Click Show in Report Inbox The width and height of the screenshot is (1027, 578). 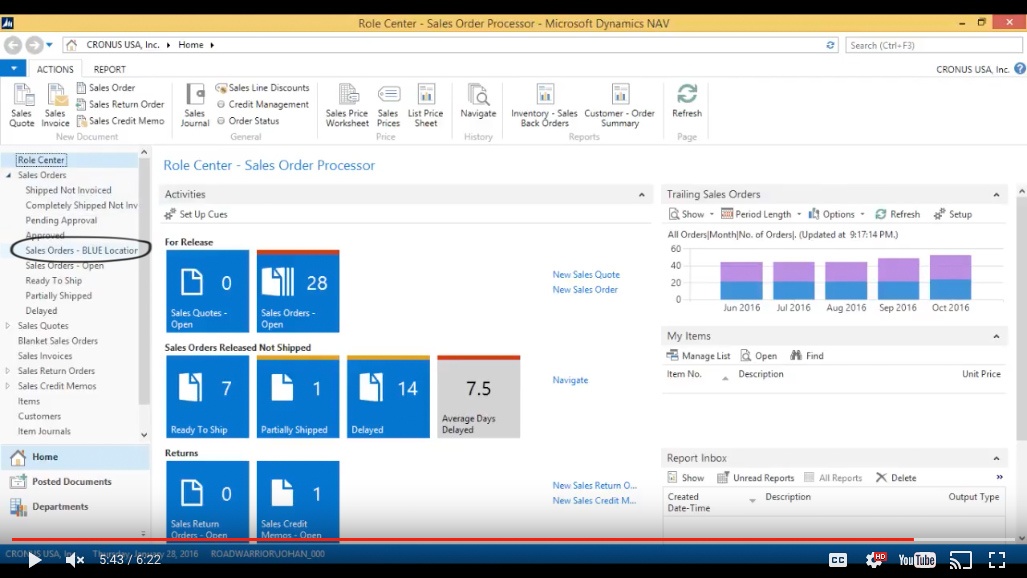pos(686,478)
